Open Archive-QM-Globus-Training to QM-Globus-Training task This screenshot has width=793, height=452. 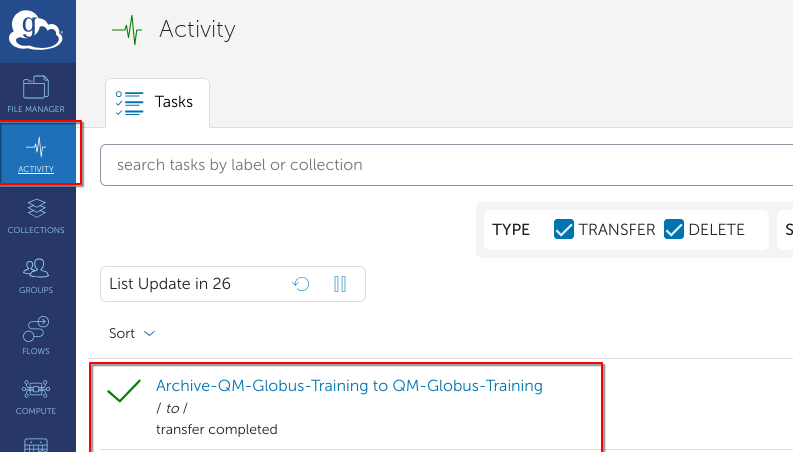pyautogui.click(x=349, y=386)
